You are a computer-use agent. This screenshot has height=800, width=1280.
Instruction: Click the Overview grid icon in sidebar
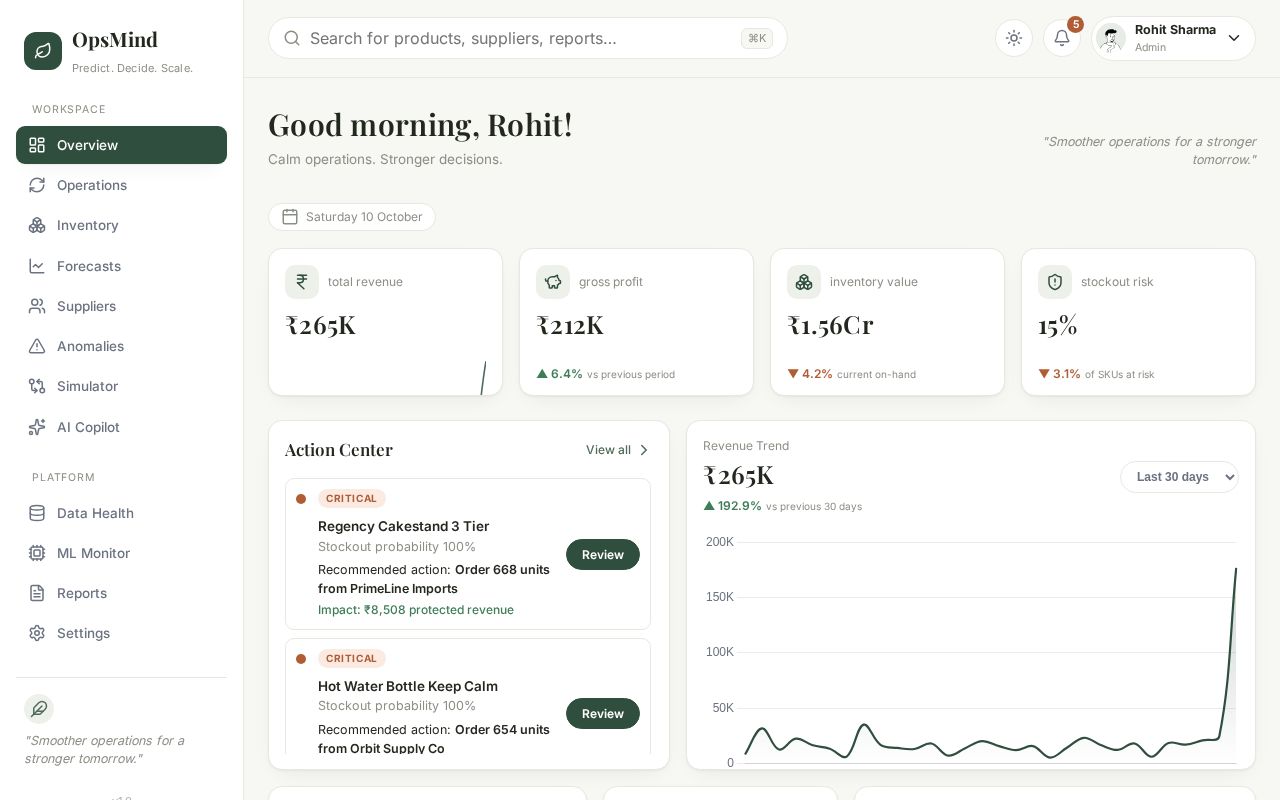pos(37,145)
